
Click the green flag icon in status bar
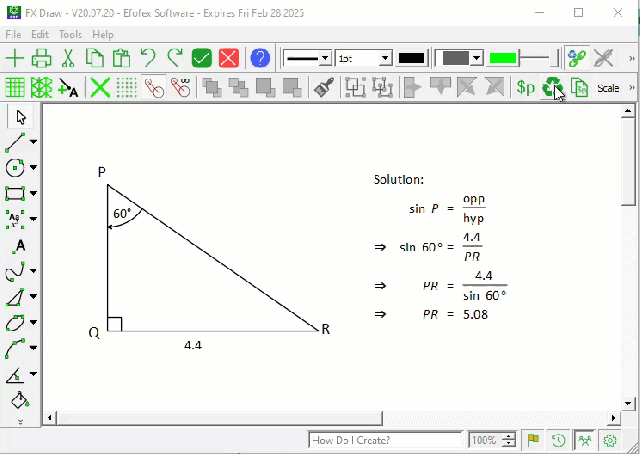pos(534,440)
